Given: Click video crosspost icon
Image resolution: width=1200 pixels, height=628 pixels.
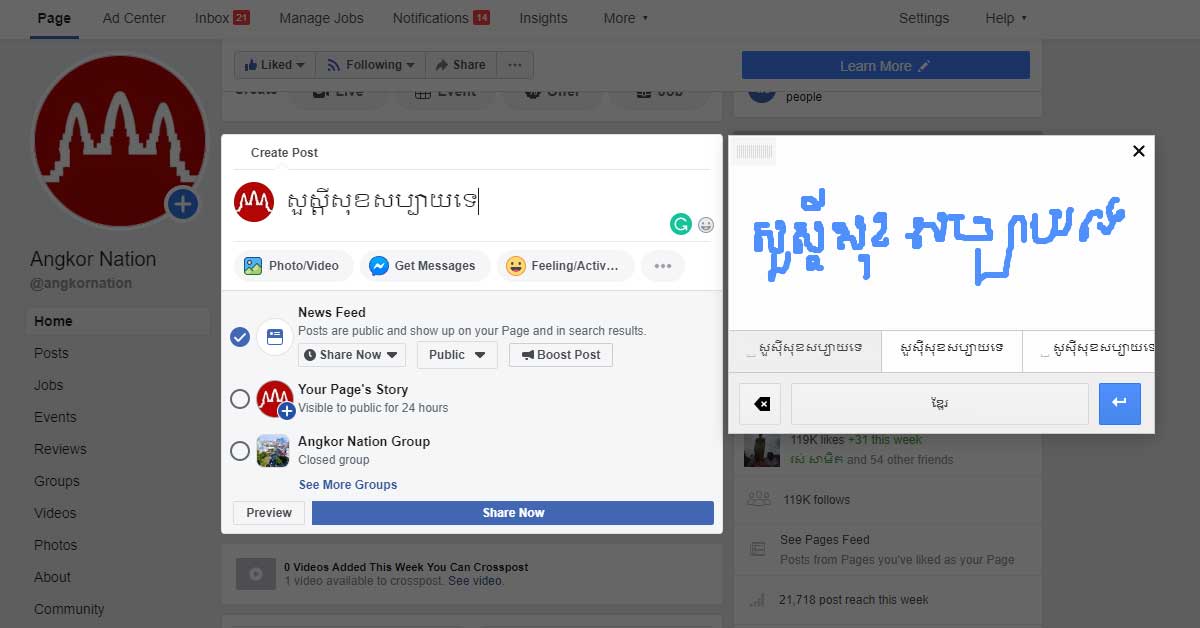Looking at the screenshot, I should click(255, 574).
